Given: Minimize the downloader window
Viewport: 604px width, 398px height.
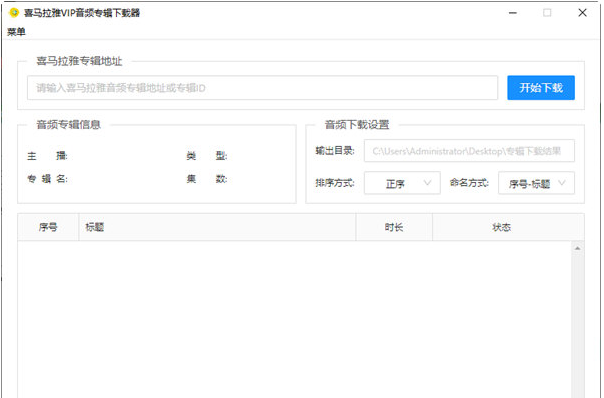Looking at the screenshot, I should click(x=513, y=13).
